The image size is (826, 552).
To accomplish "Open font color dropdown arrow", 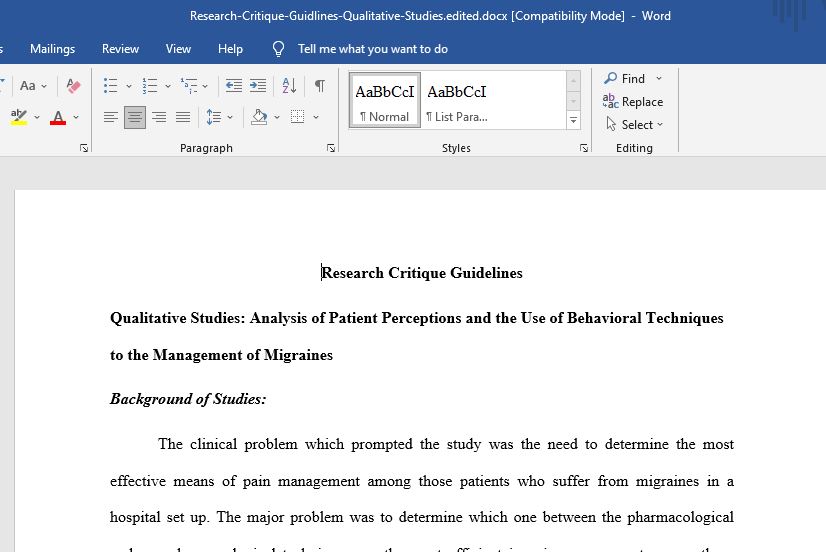I will 76,117.
